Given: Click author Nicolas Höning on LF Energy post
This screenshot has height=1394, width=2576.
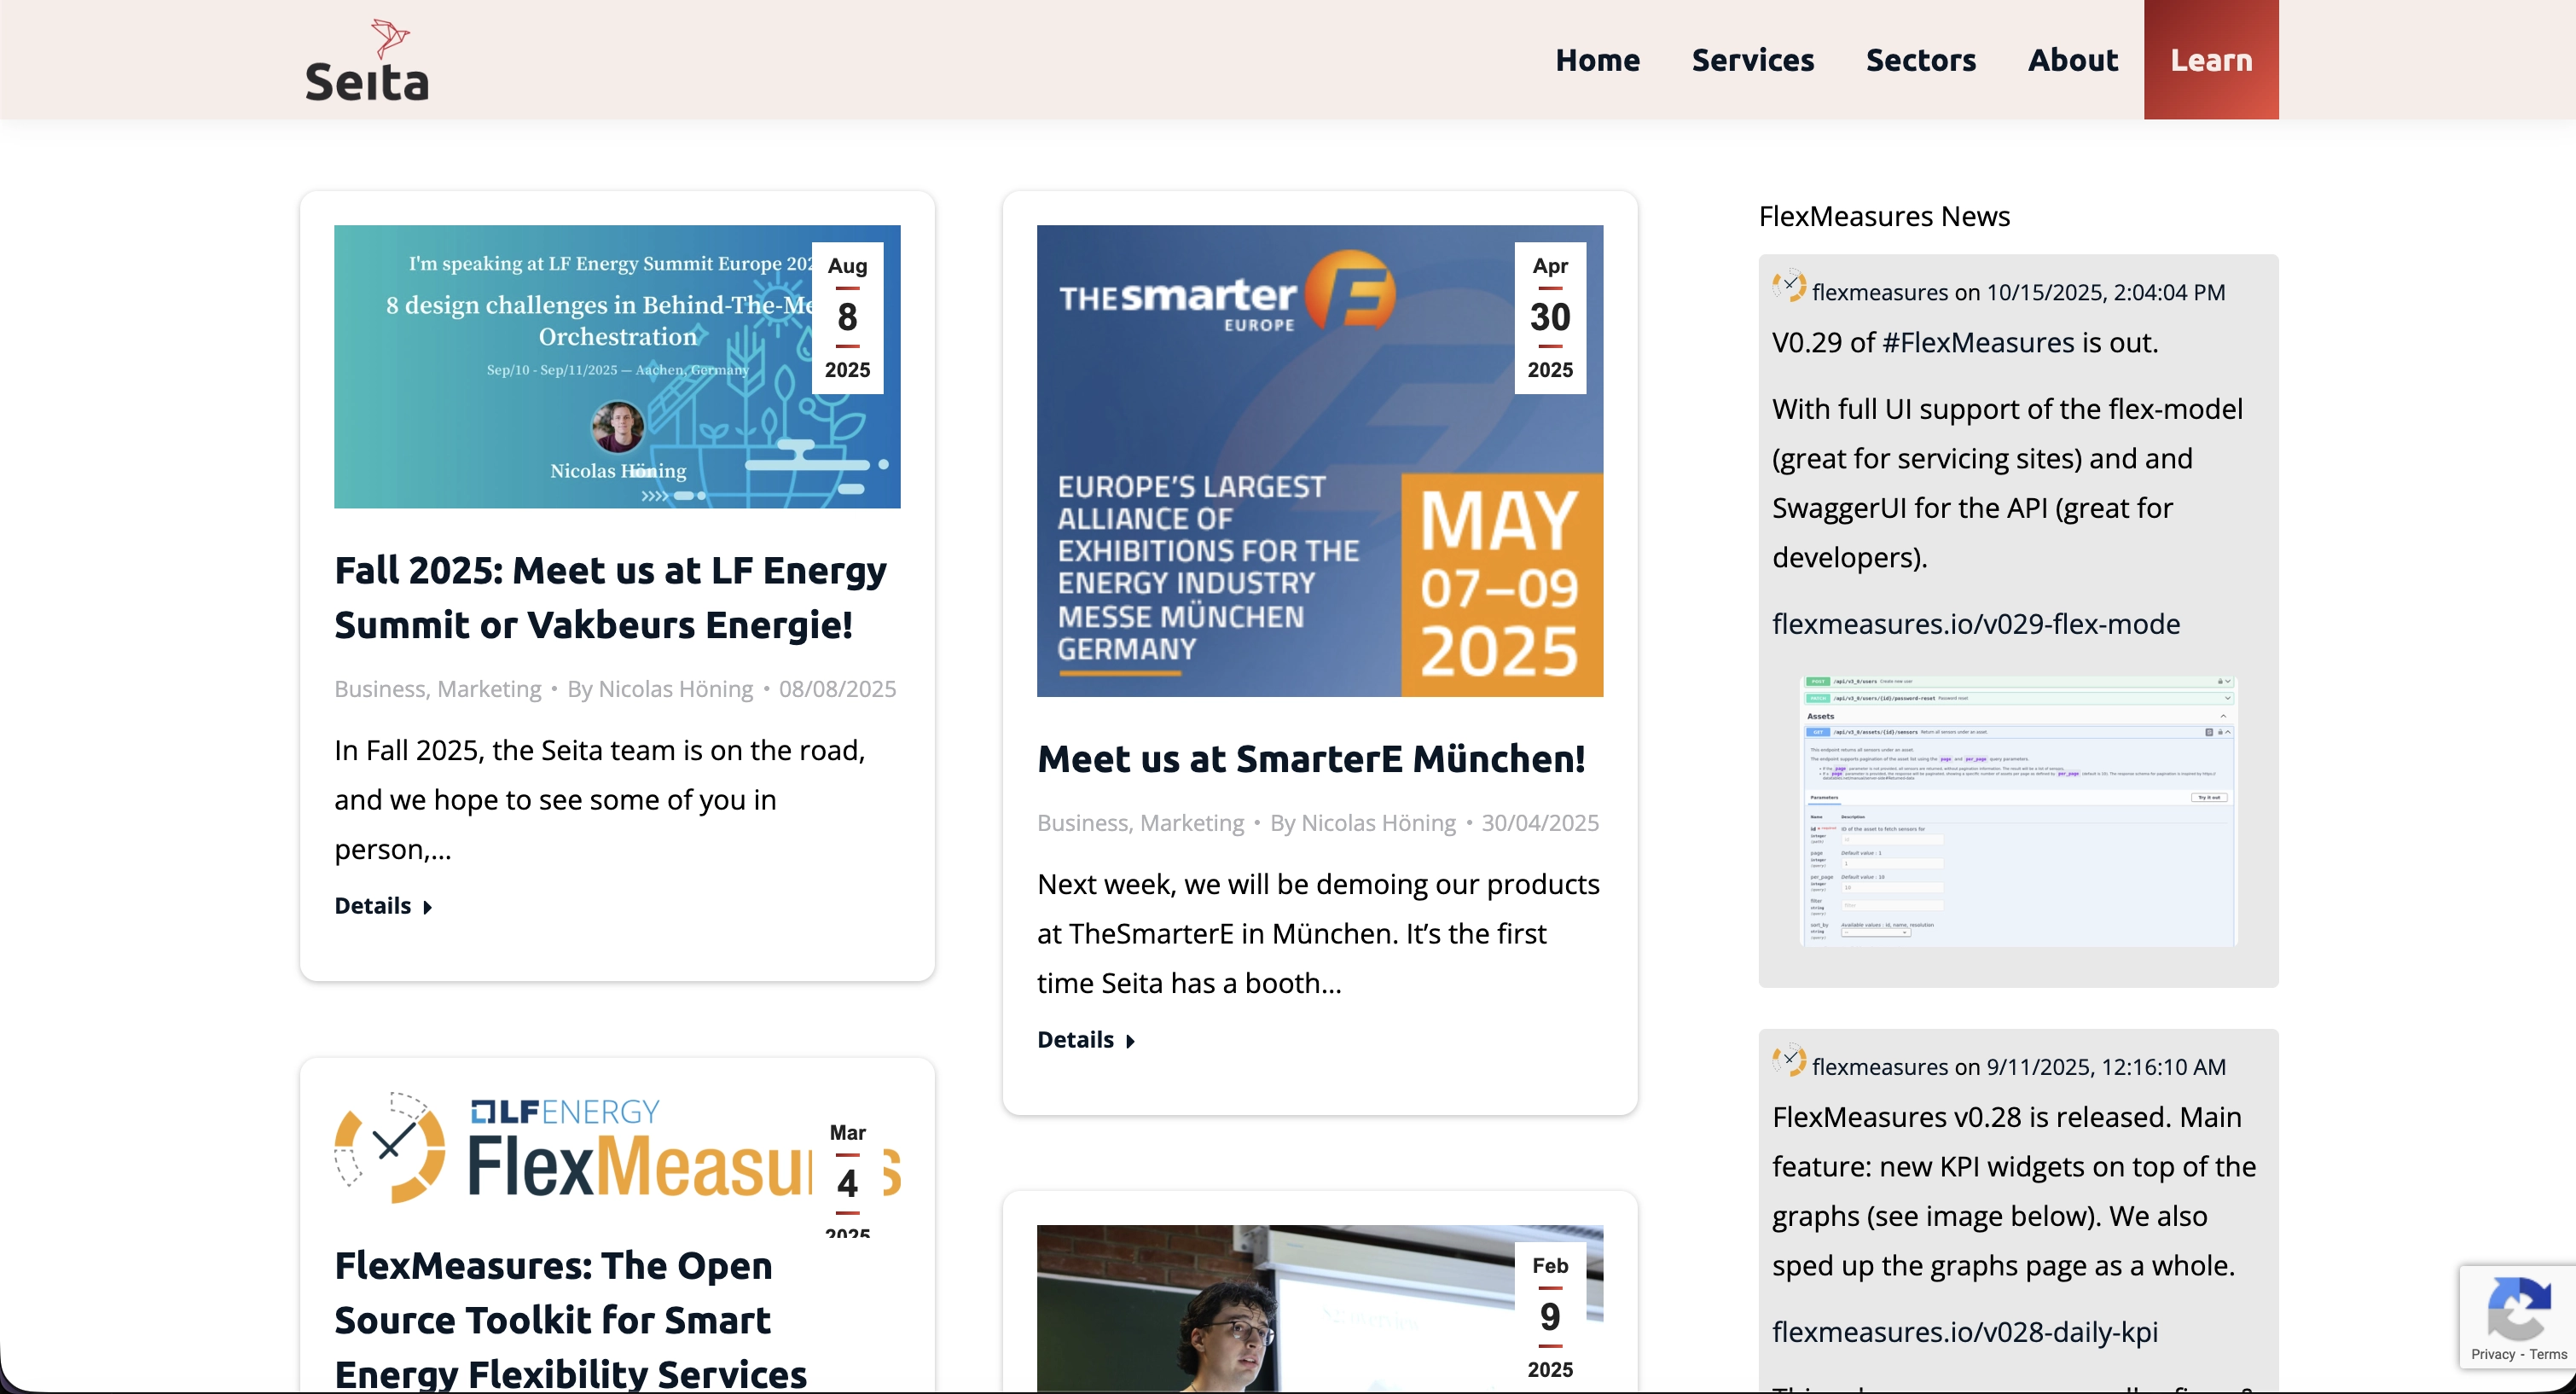Looking at the screenshot, I should pos(660,689).
